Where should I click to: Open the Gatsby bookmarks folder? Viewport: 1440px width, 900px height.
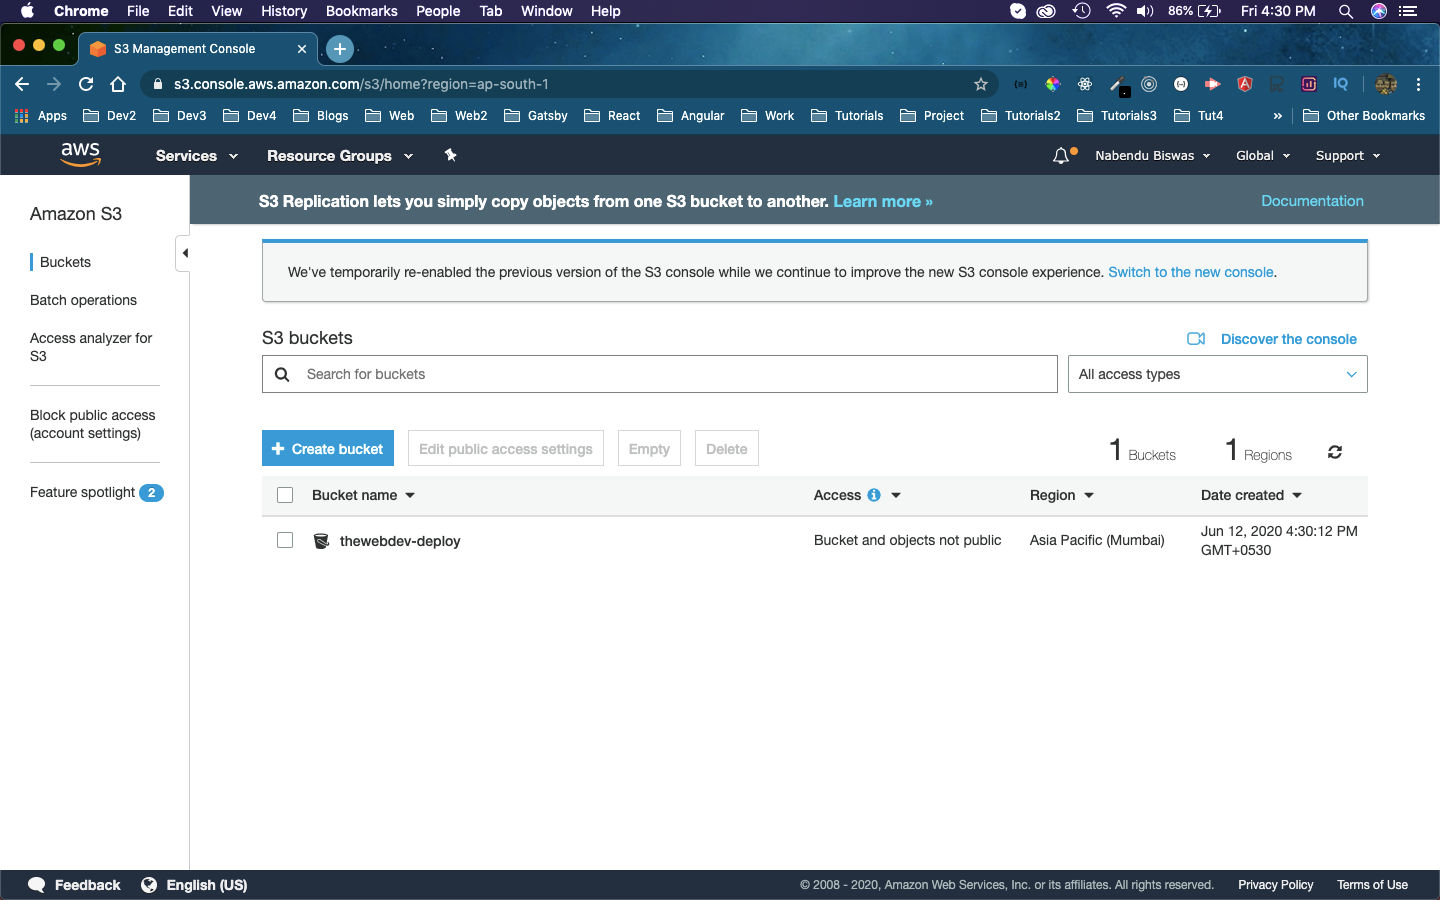[x=536, y=116]
